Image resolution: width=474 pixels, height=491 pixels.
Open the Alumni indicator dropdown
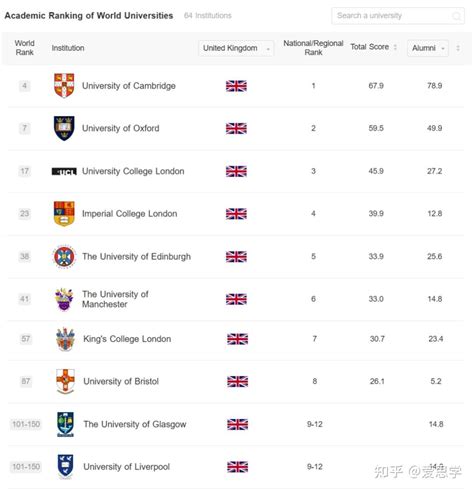(x=428, y=48)
